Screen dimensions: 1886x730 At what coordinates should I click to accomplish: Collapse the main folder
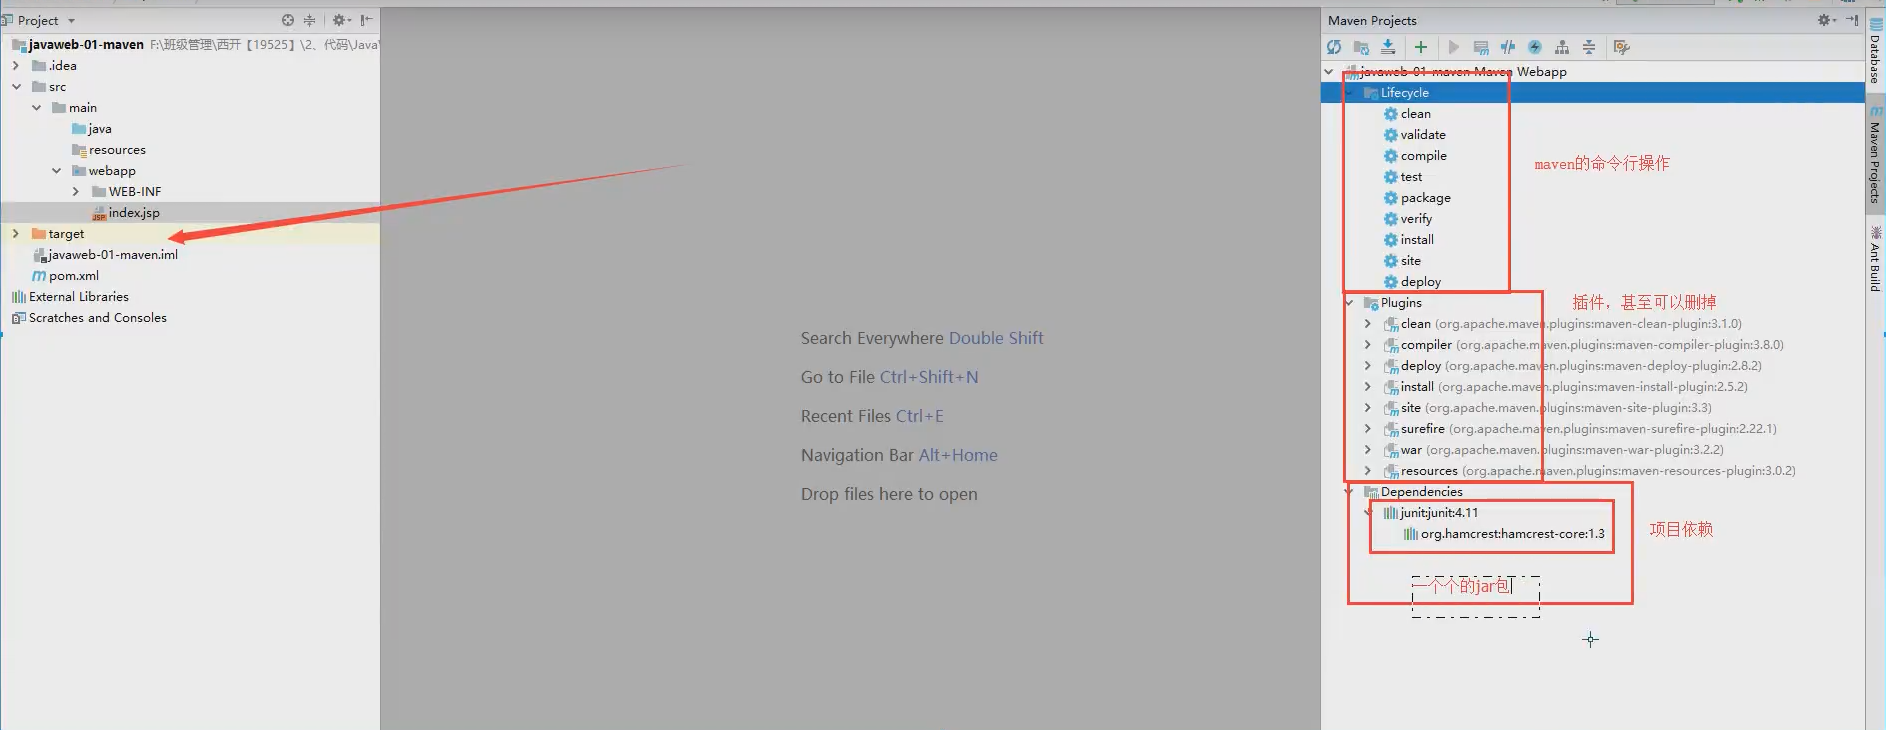click(x=36, y=108)
